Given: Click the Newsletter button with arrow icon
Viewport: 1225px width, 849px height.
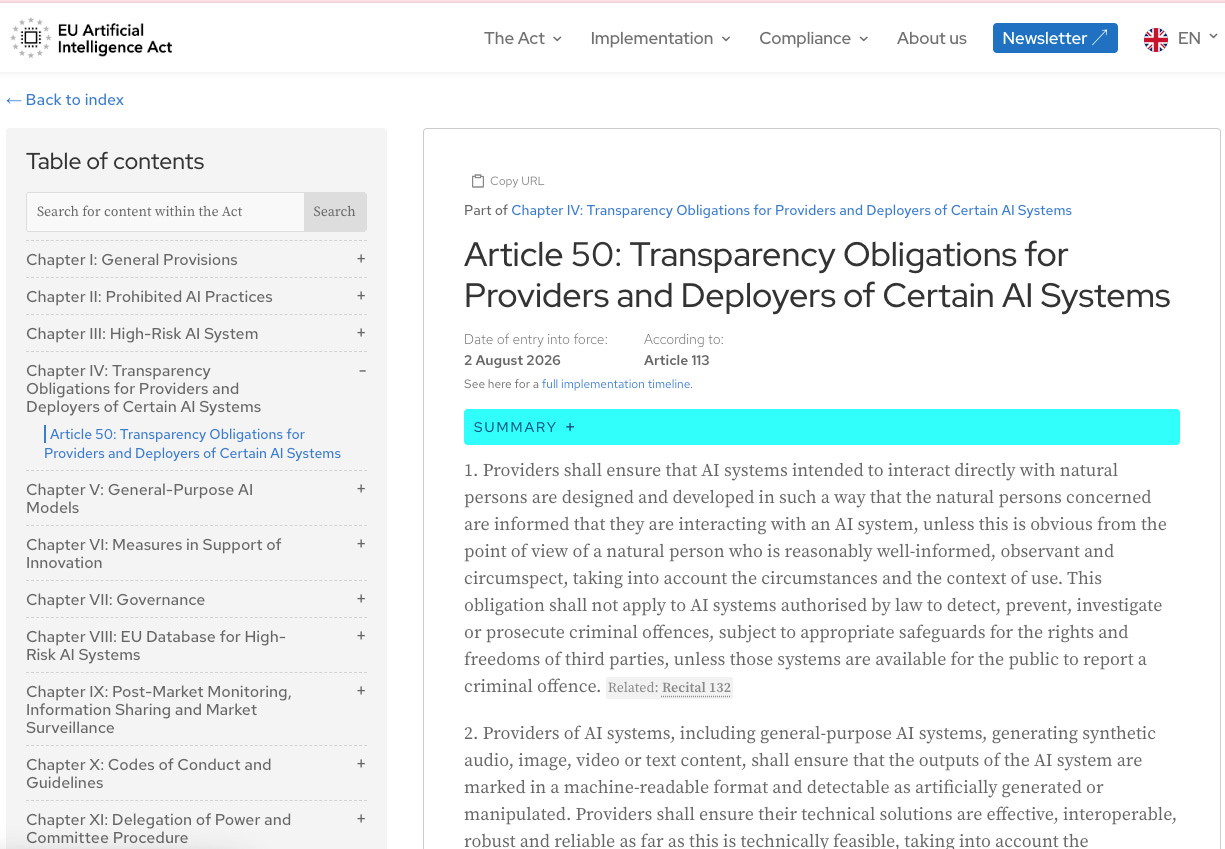Looking at the screenshot, I should coord(1055,38).
